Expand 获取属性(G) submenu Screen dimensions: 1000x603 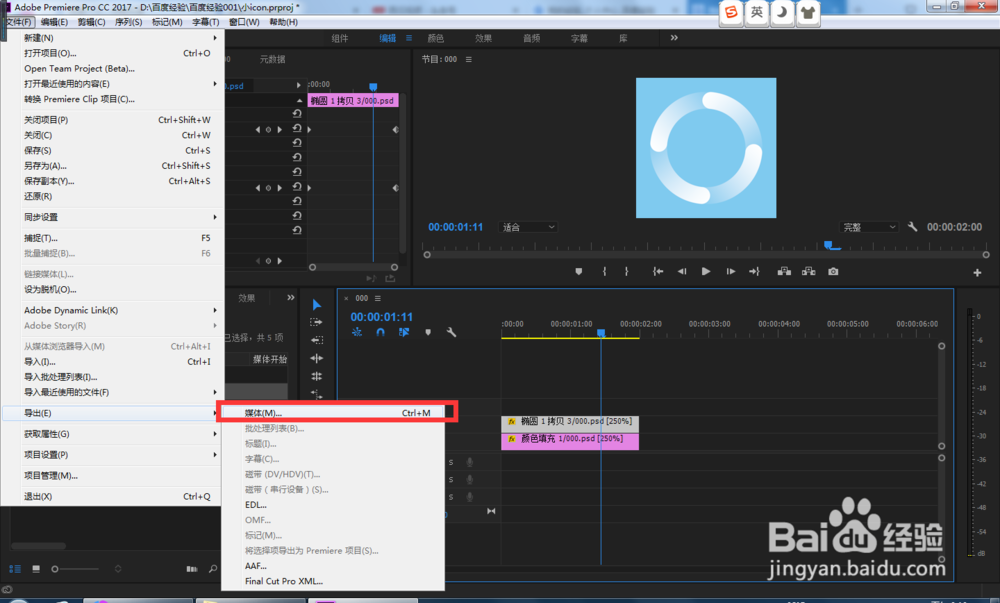coord(112,433)
